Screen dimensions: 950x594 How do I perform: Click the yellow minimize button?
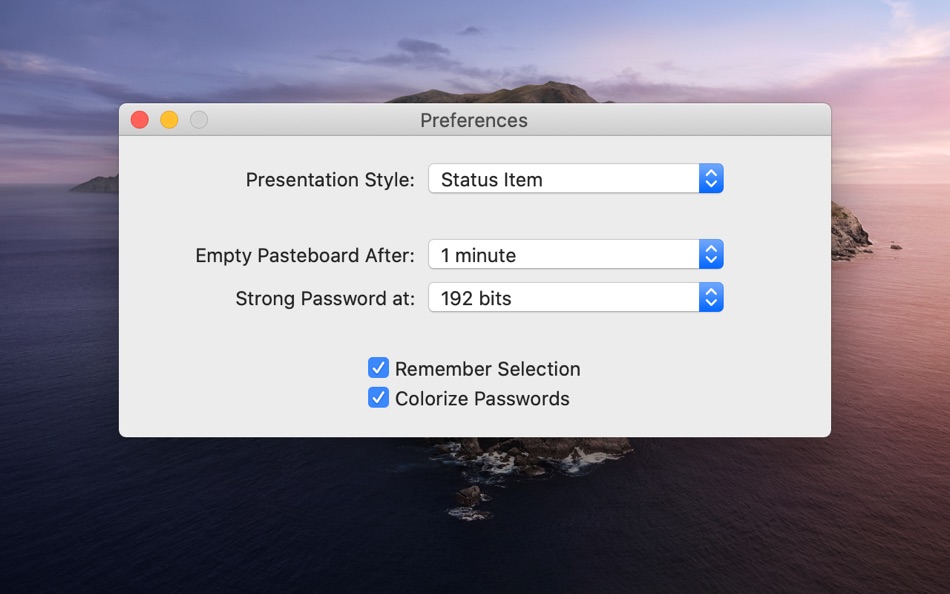coord(169,119)
